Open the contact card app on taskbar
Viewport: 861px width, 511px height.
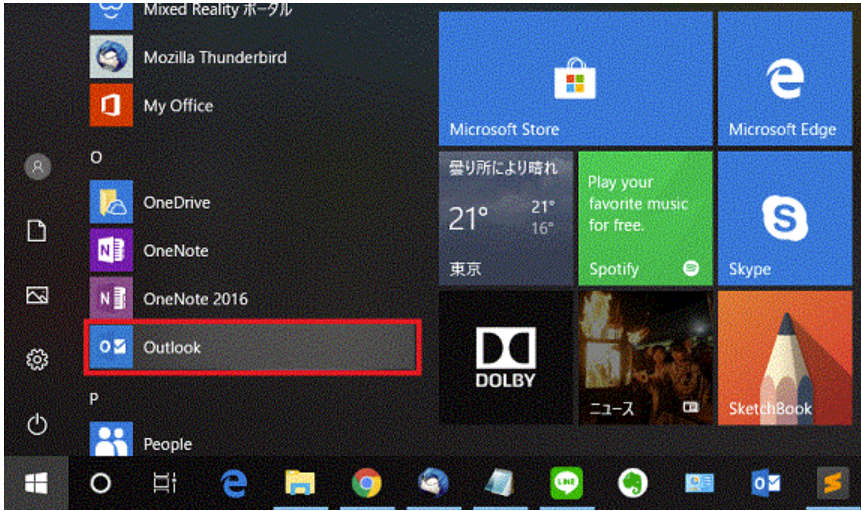[699, 484]
